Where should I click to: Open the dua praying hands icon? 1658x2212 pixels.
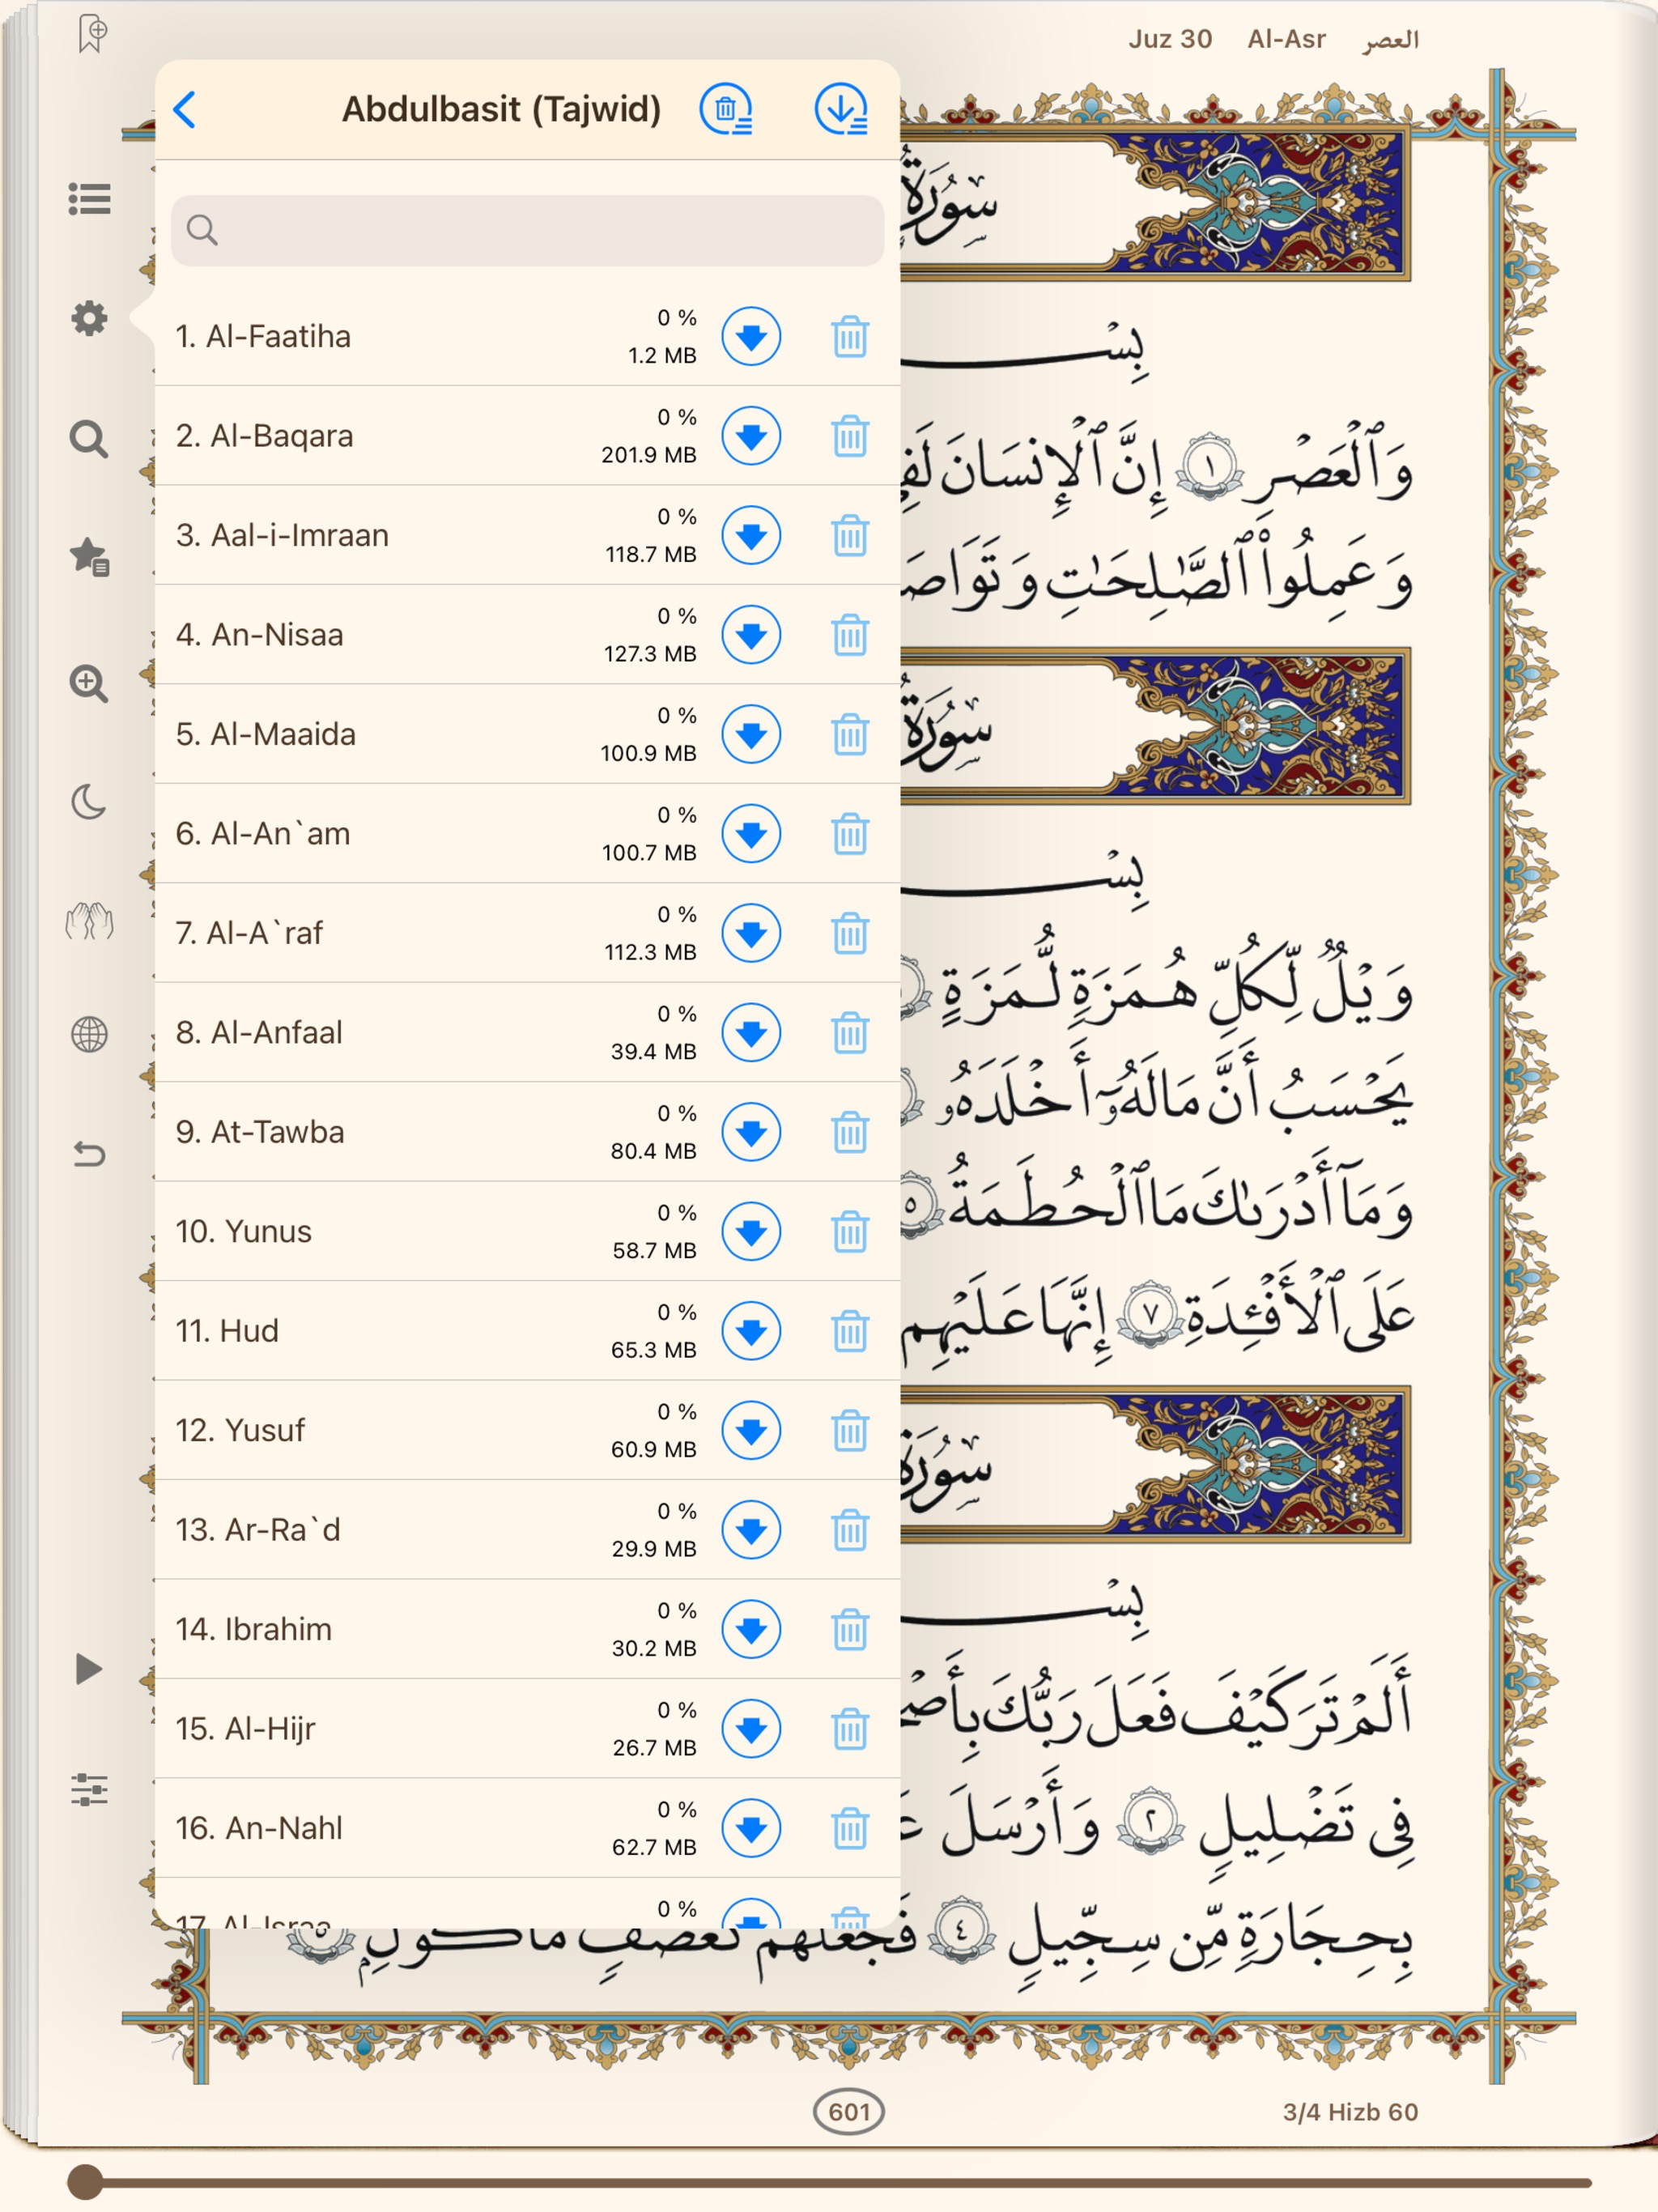coord(89,920)
